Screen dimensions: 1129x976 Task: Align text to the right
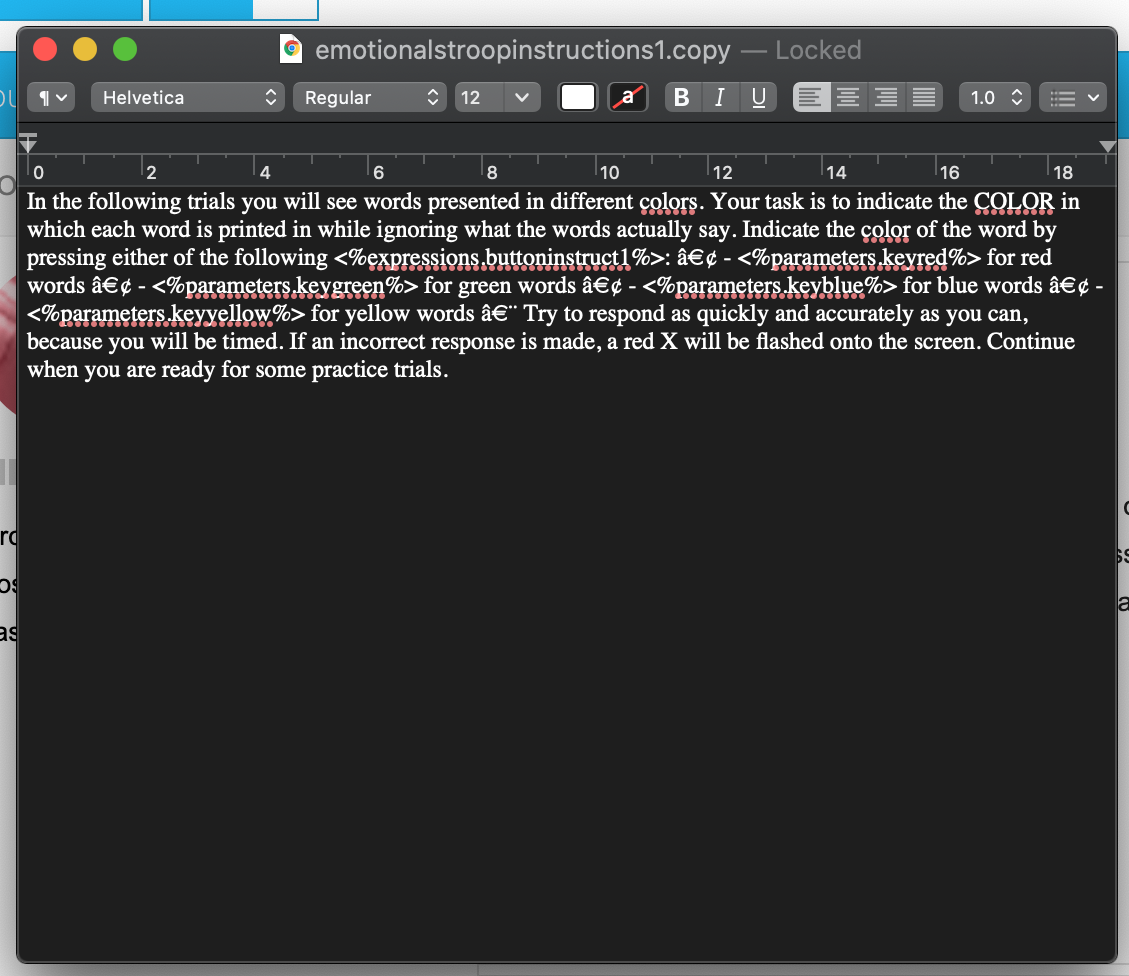(x=886, y=97)
